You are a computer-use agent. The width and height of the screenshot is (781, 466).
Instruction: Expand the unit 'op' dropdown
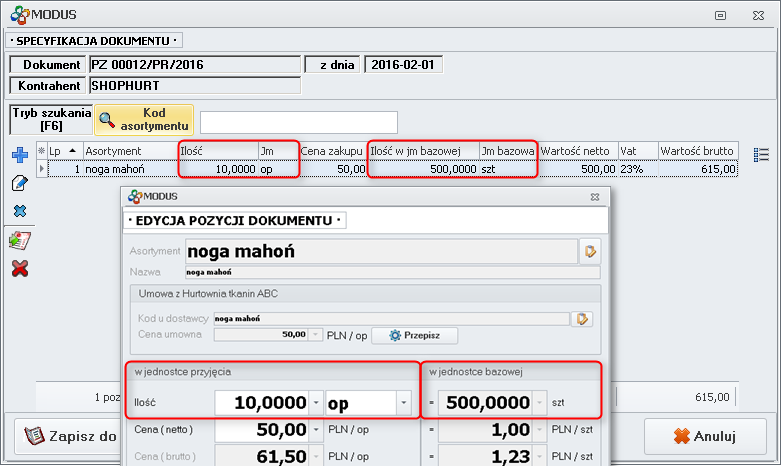coord(403,403)
